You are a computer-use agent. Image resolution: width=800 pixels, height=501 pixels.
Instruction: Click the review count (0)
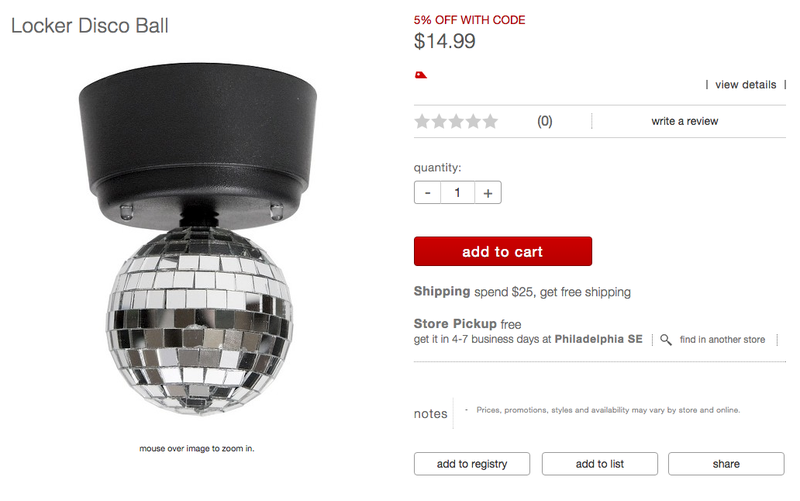544,121
